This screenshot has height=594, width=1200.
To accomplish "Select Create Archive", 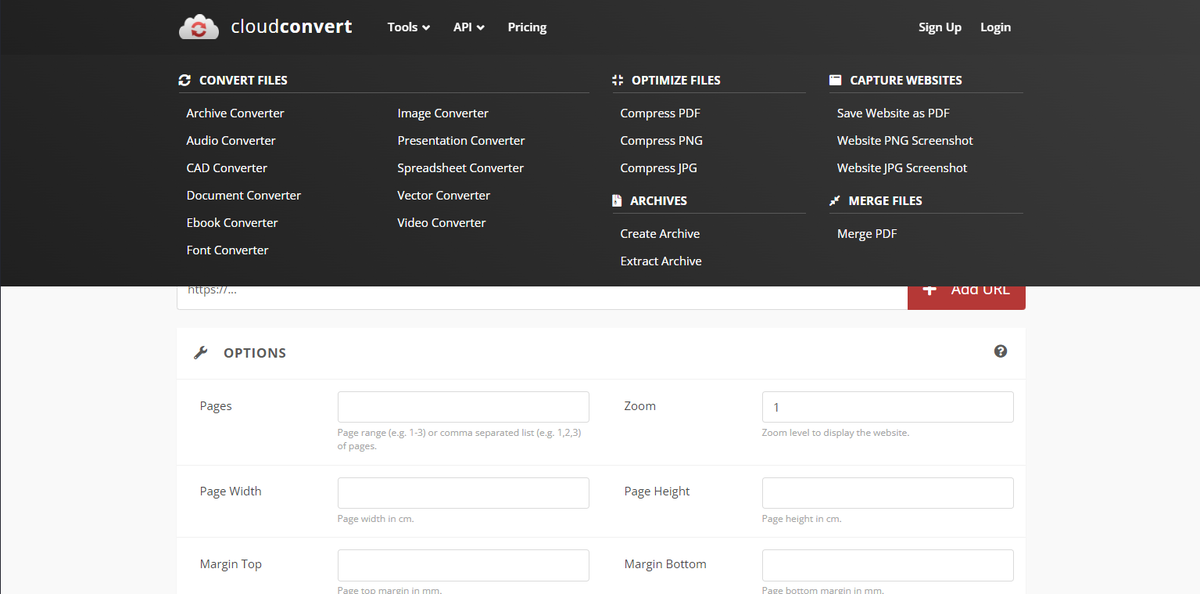I will pyautogui.click(x=660, y=234).
